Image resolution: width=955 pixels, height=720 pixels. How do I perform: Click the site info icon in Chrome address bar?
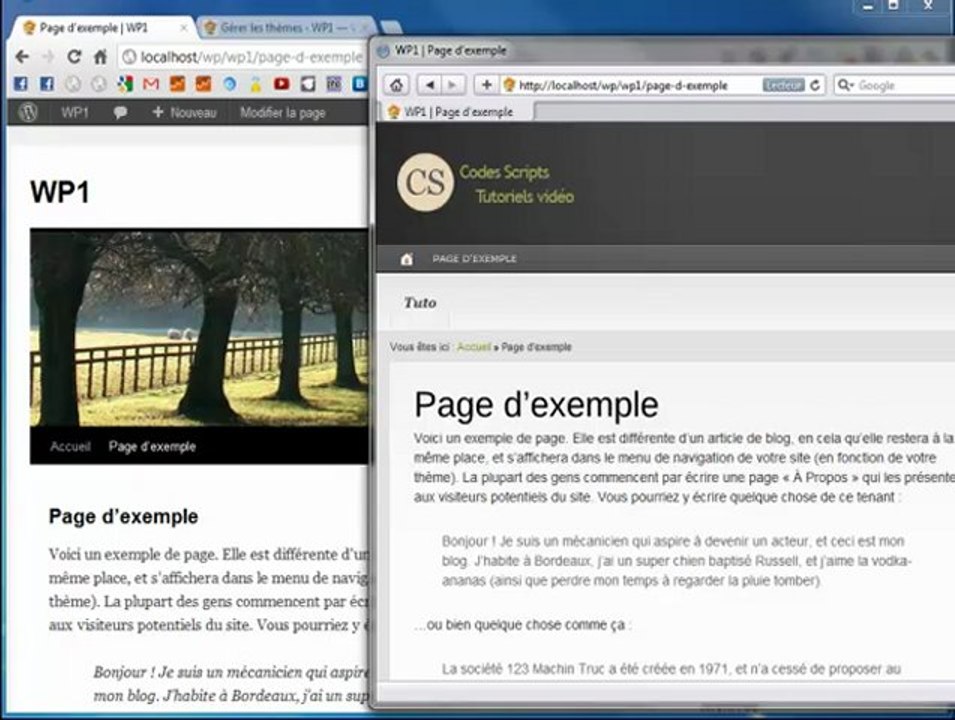click(129, 57)
